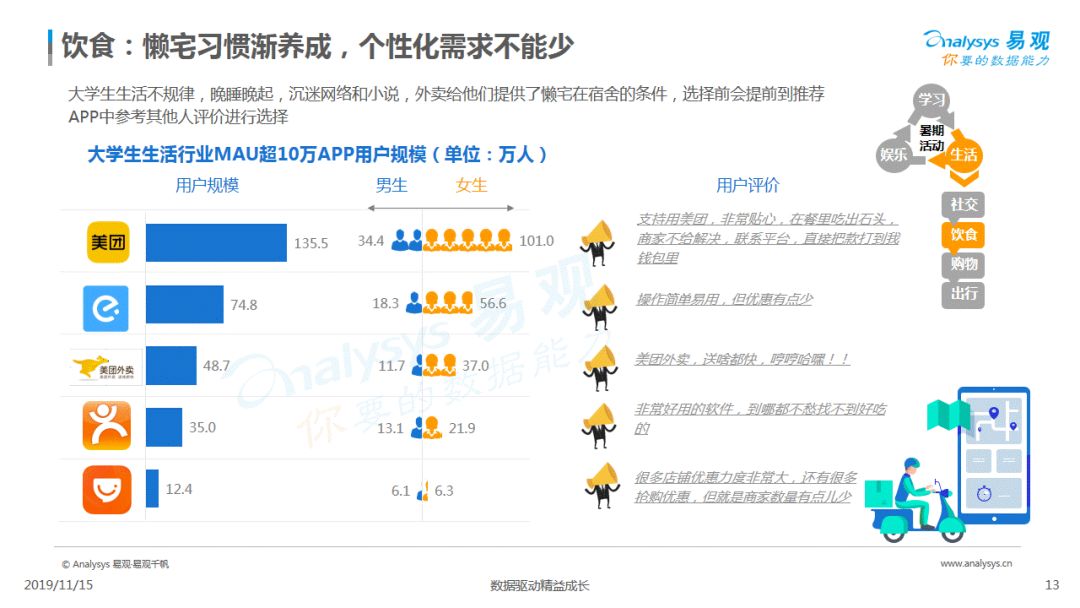
Task: Click the Meituan Waimai kangaroo logo
Action: [107, 367]
